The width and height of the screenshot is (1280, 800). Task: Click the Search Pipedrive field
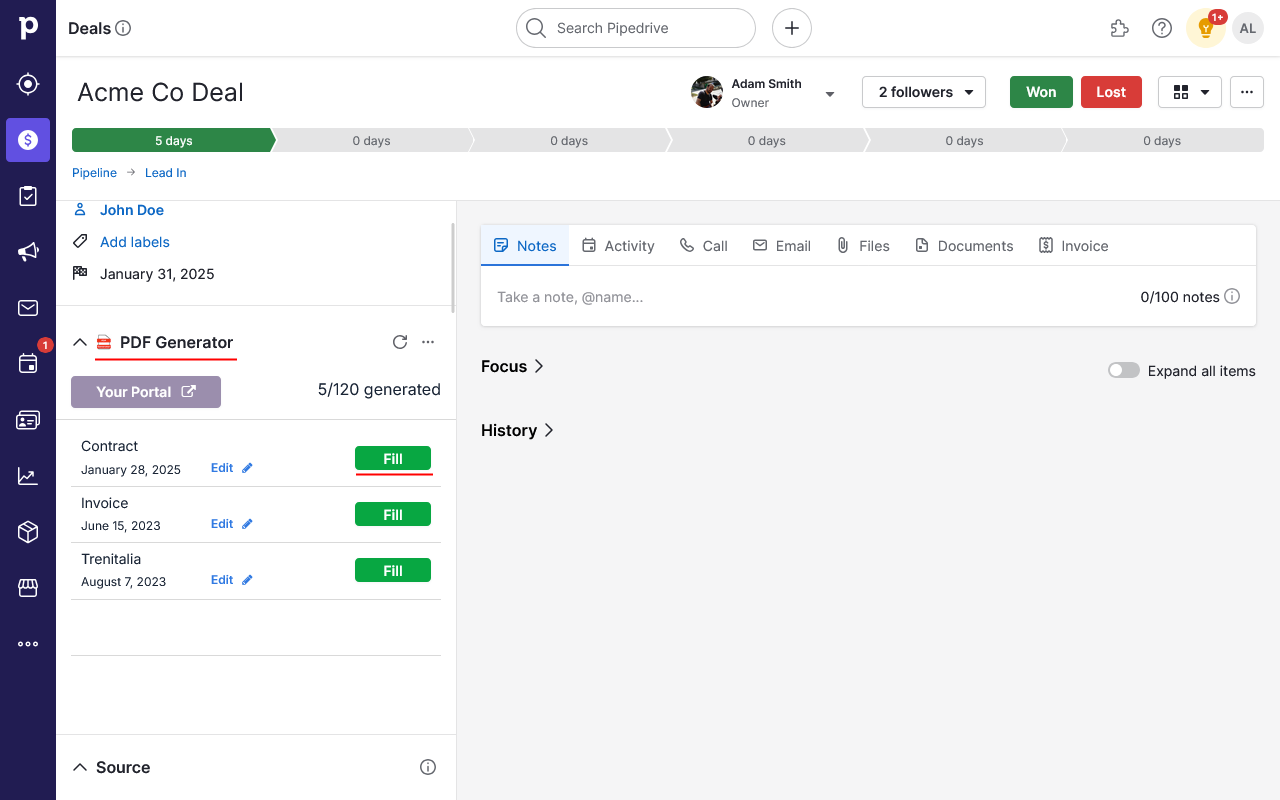[636, 28]
